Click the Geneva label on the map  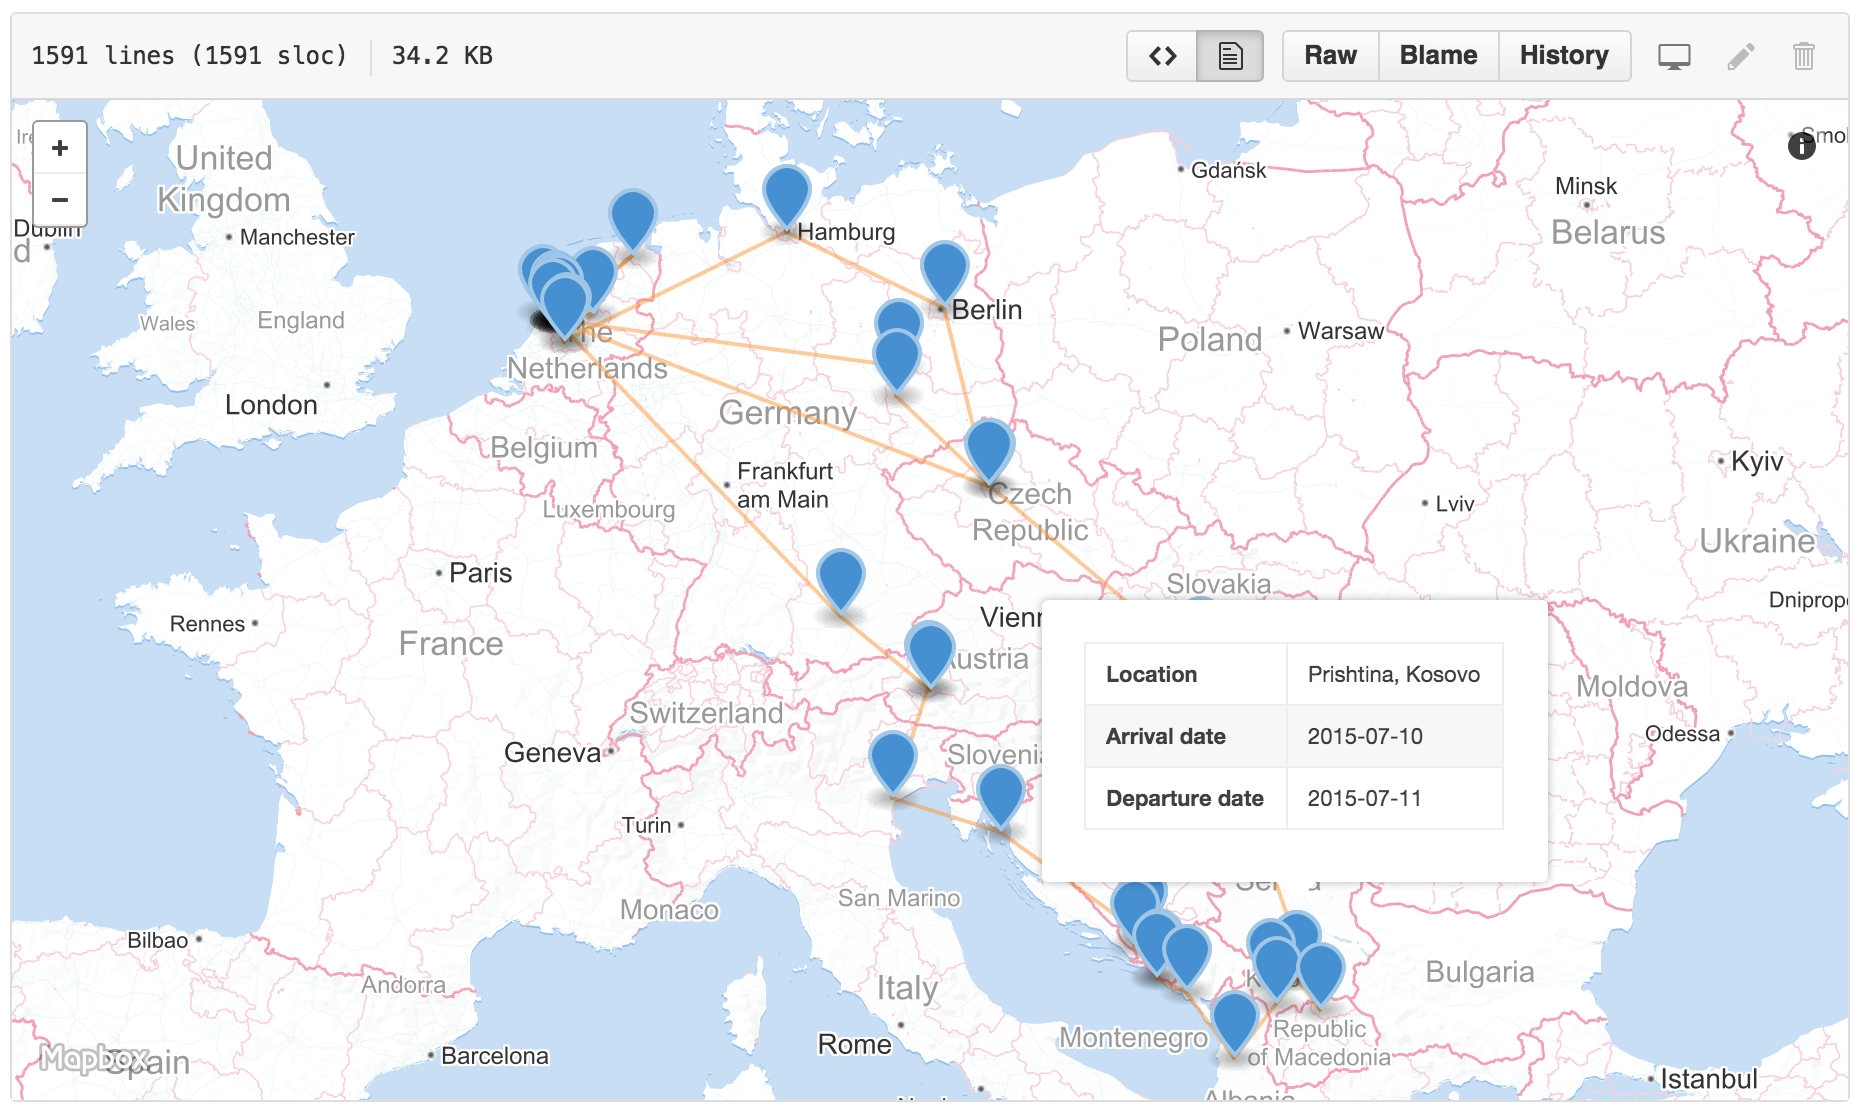[x=552, y=753]
